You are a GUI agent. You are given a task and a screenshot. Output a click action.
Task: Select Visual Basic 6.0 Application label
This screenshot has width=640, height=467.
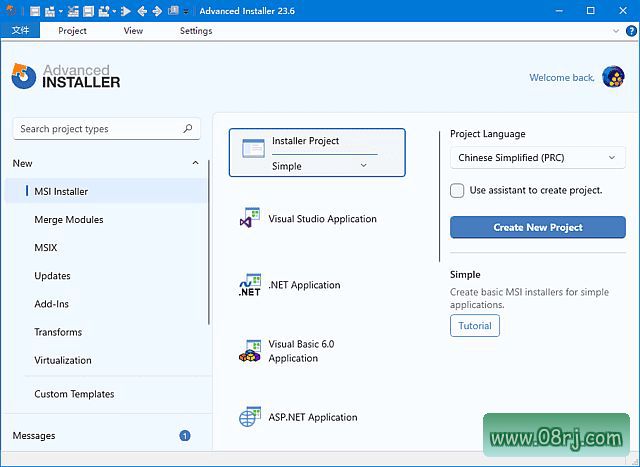point(301,351)
